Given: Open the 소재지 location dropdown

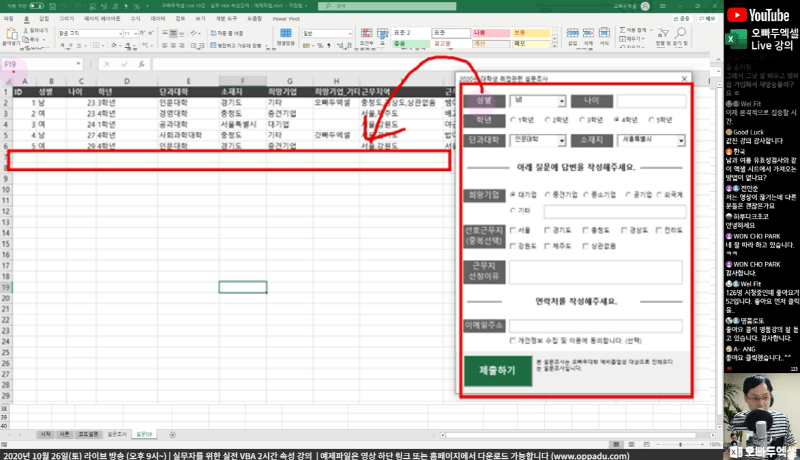Looking at the screenshot, I should [681, 140].
